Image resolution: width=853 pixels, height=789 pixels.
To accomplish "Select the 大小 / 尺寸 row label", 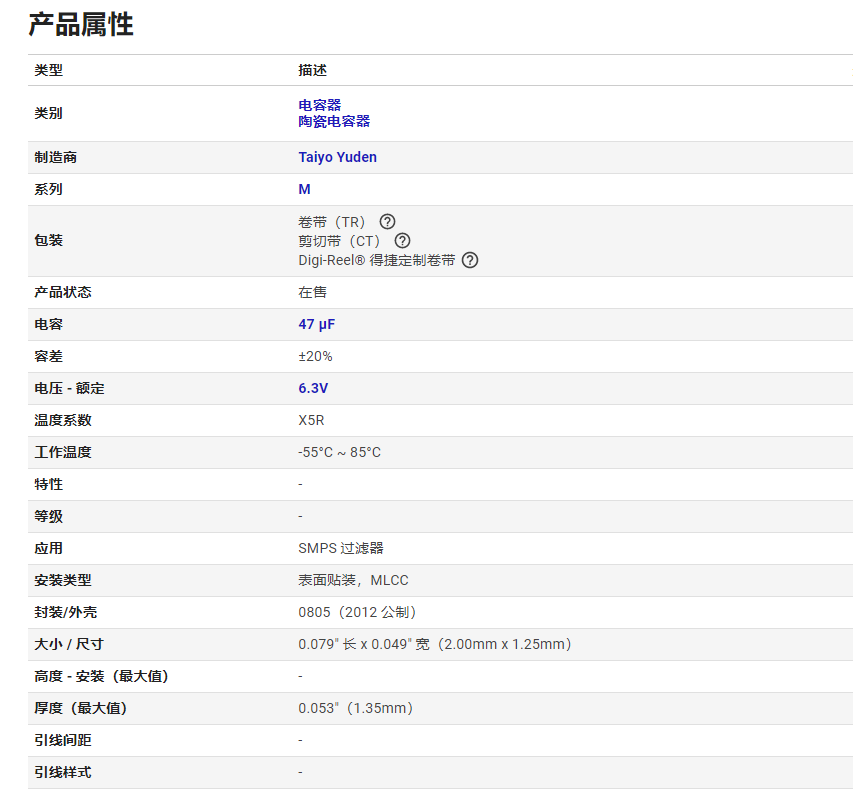I will pyautogui.click(x=69, y=644).
